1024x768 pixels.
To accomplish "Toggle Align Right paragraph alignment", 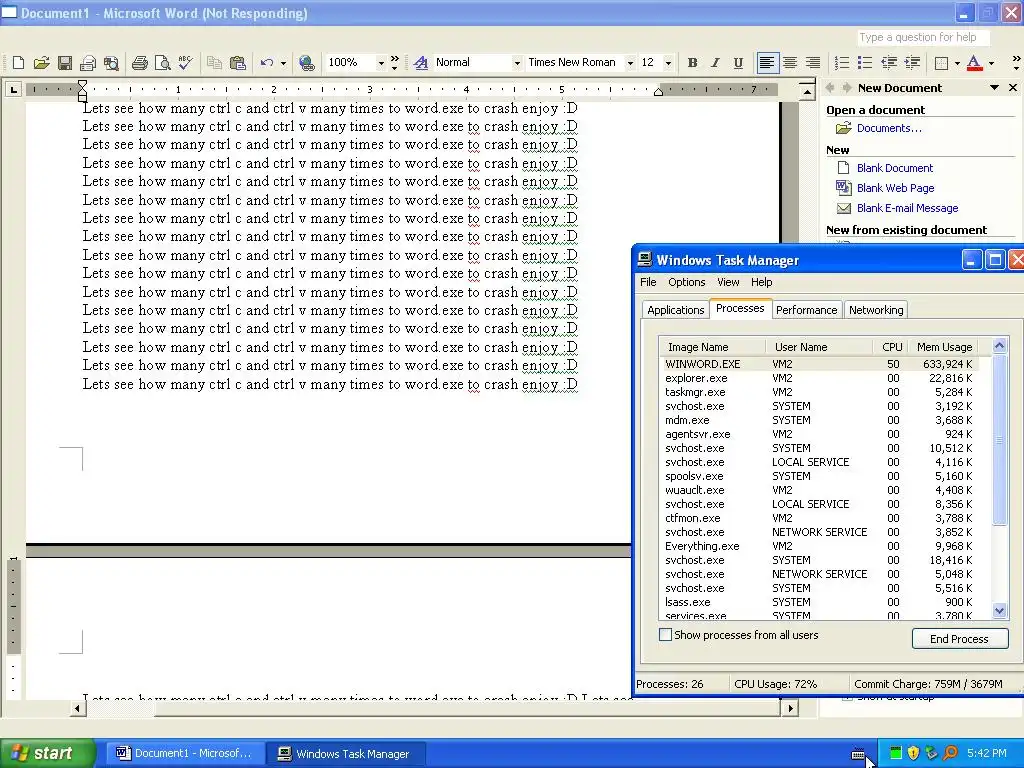I will click(813, 63).
